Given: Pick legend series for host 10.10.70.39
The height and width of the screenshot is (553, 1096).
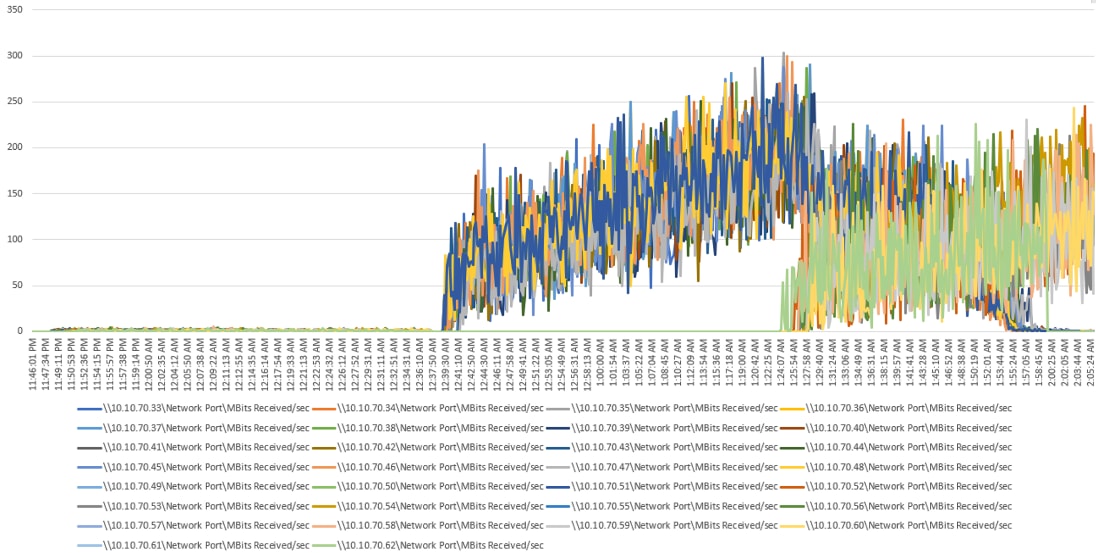Looking at the screenshot, I should tap(662, 427).
